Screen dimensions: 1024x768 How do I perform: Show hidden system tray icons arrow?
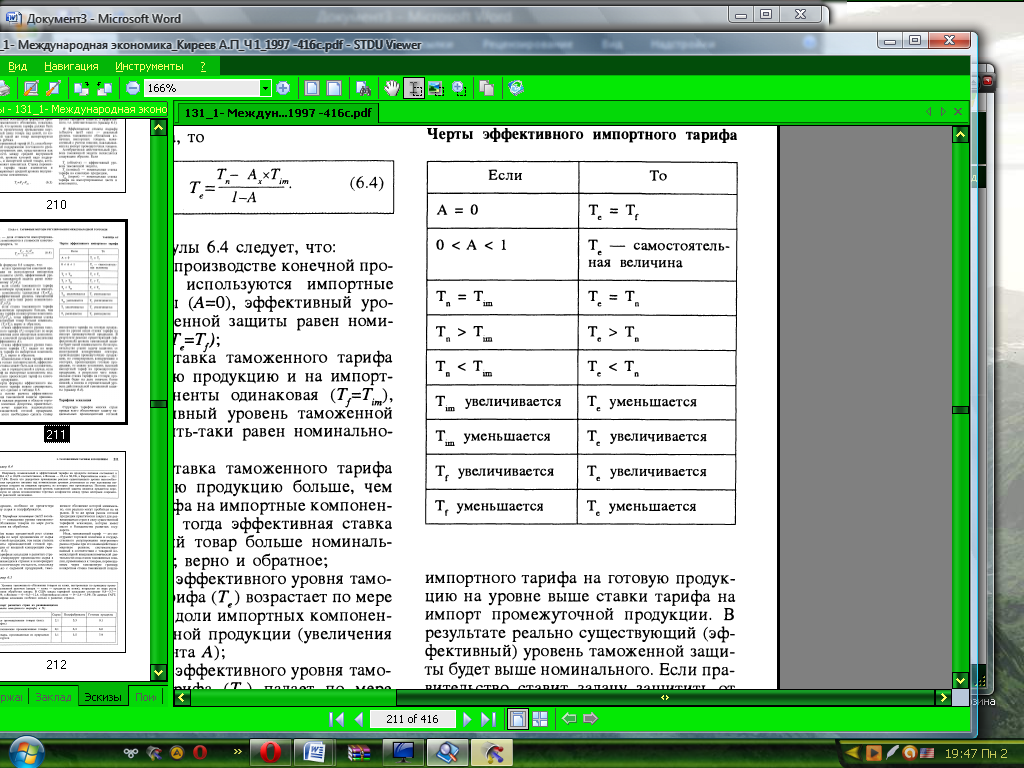tap(852, 753)
